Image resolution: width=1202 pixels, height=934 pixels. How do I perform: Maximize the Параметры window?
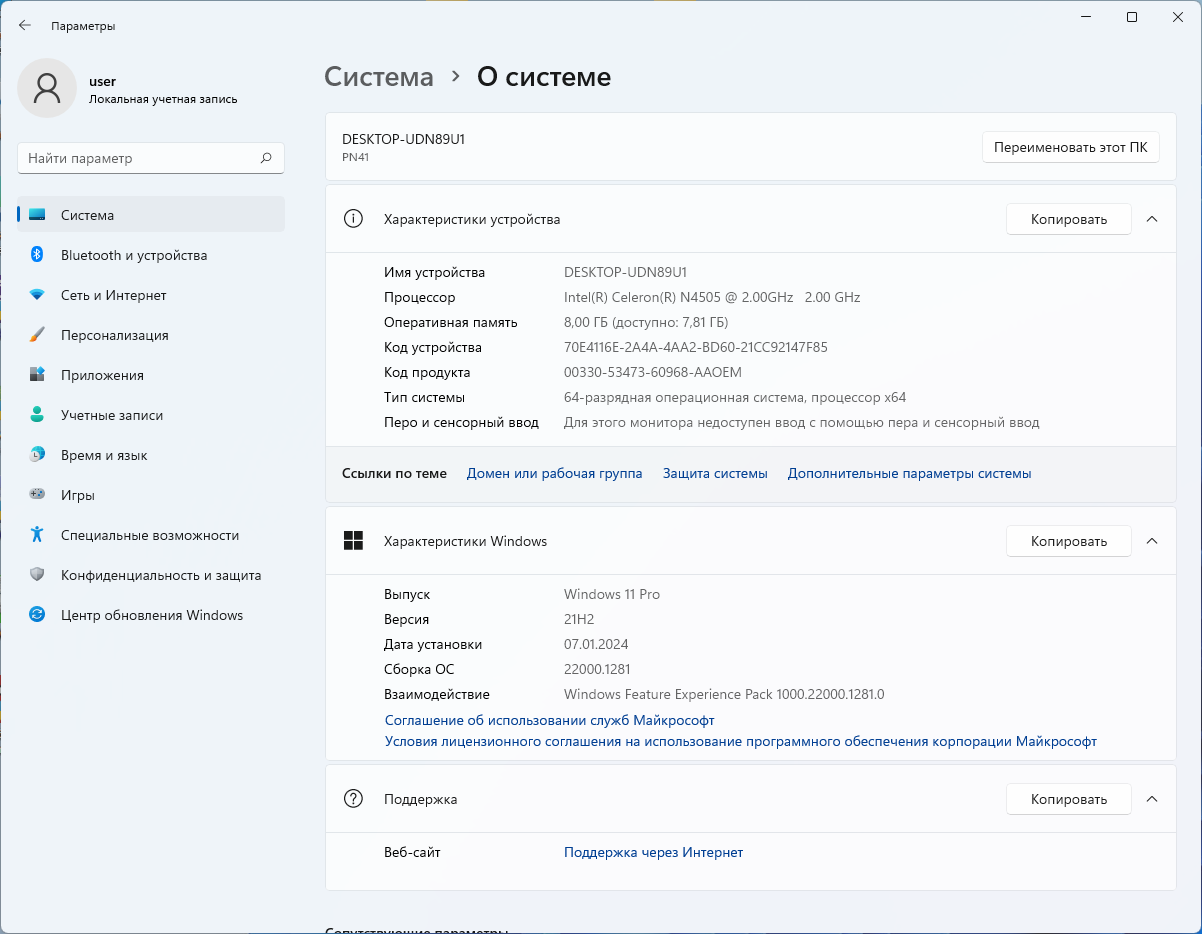click(1132, 17)
